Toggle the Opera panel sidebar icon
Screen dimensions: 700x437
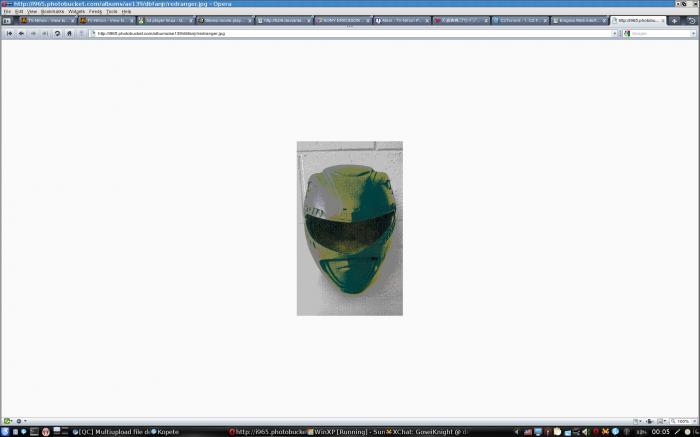(7, 21)
